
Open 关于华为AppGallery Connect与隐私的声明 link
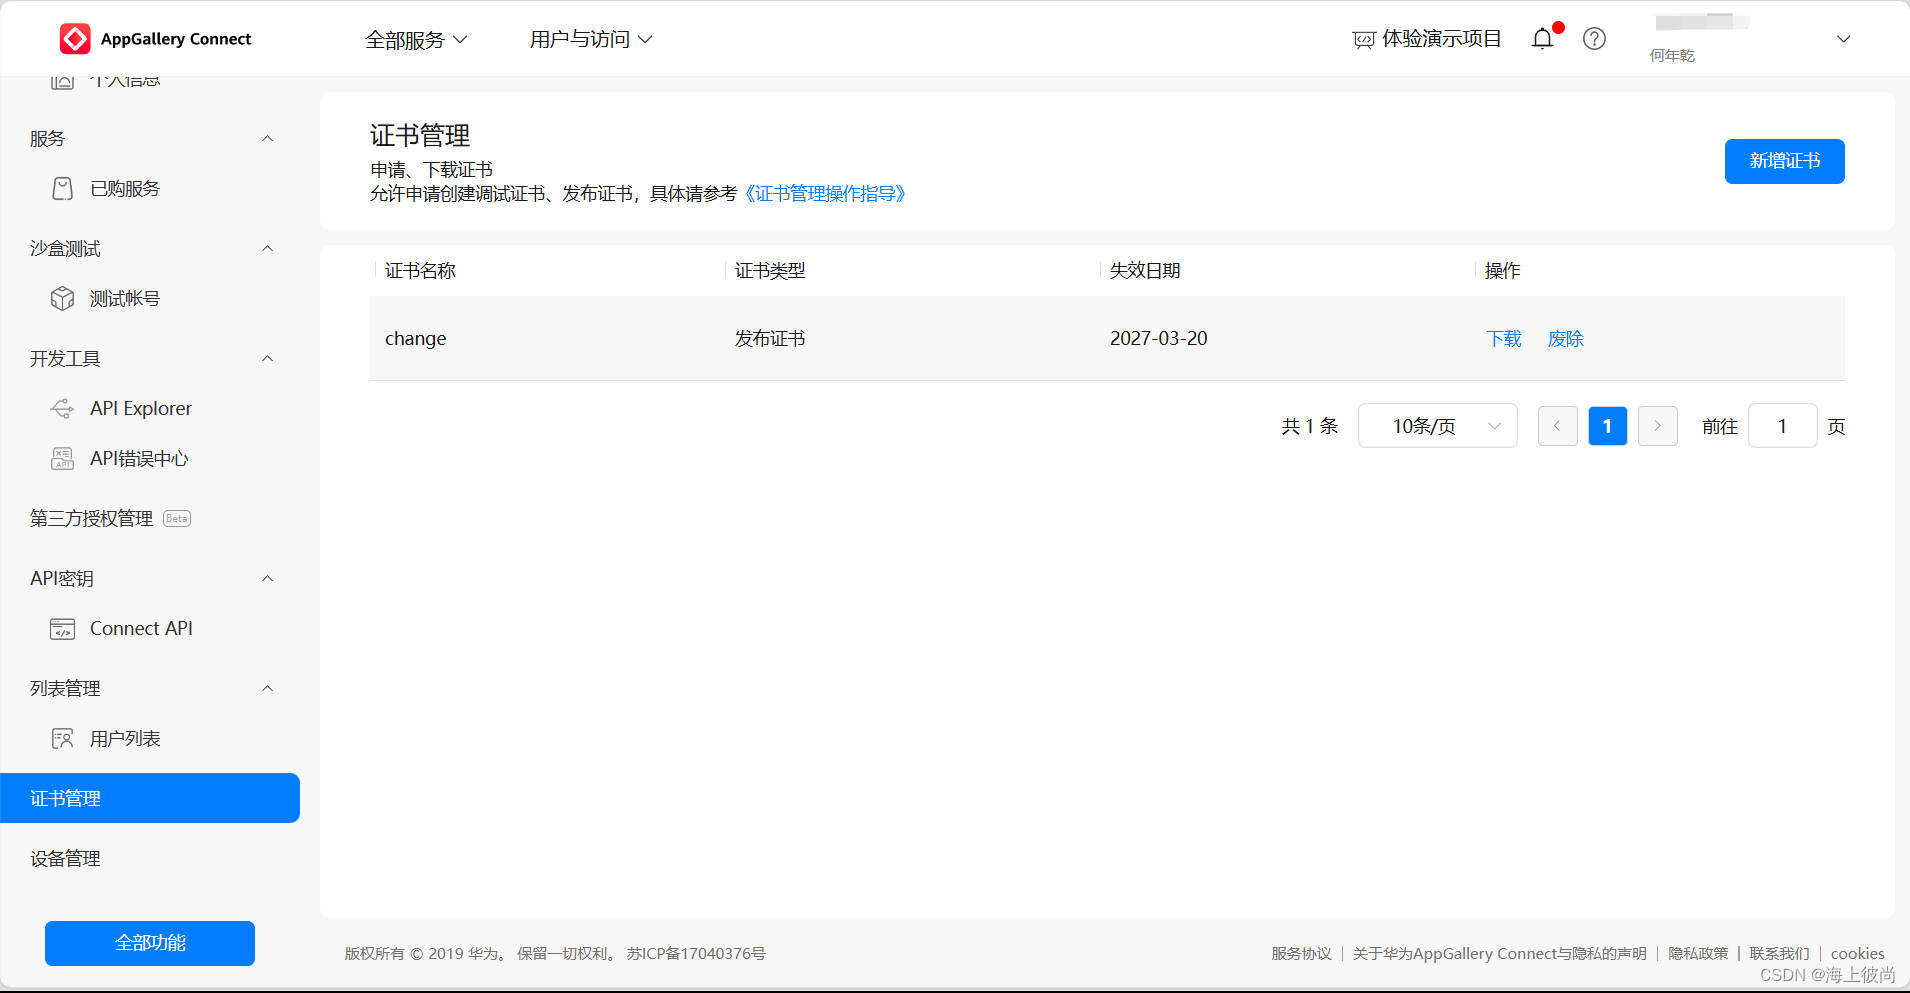click(x=1499, y=954)
